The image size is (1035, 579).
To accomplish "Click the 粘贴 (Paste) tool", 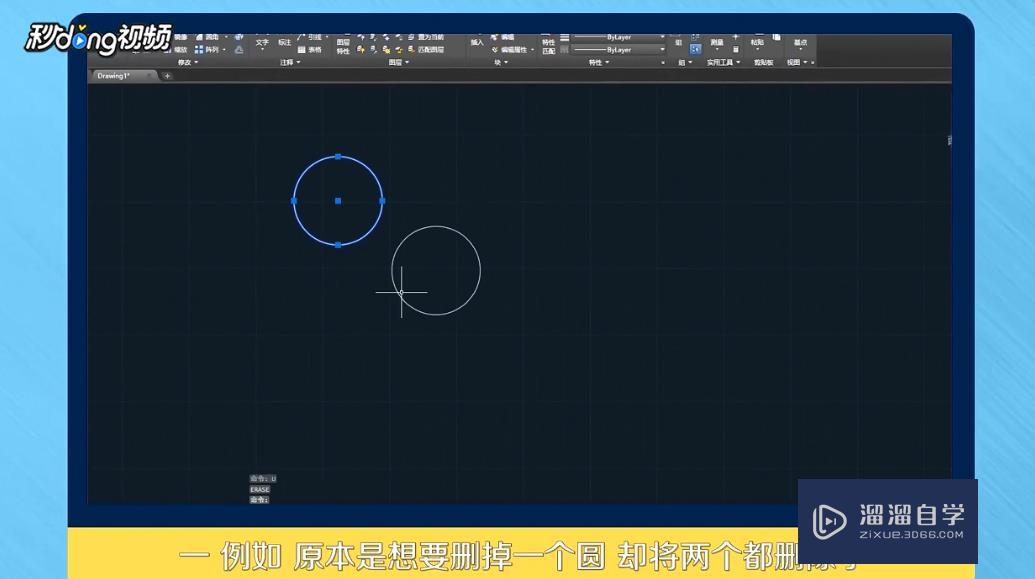I will pos(757,42).
